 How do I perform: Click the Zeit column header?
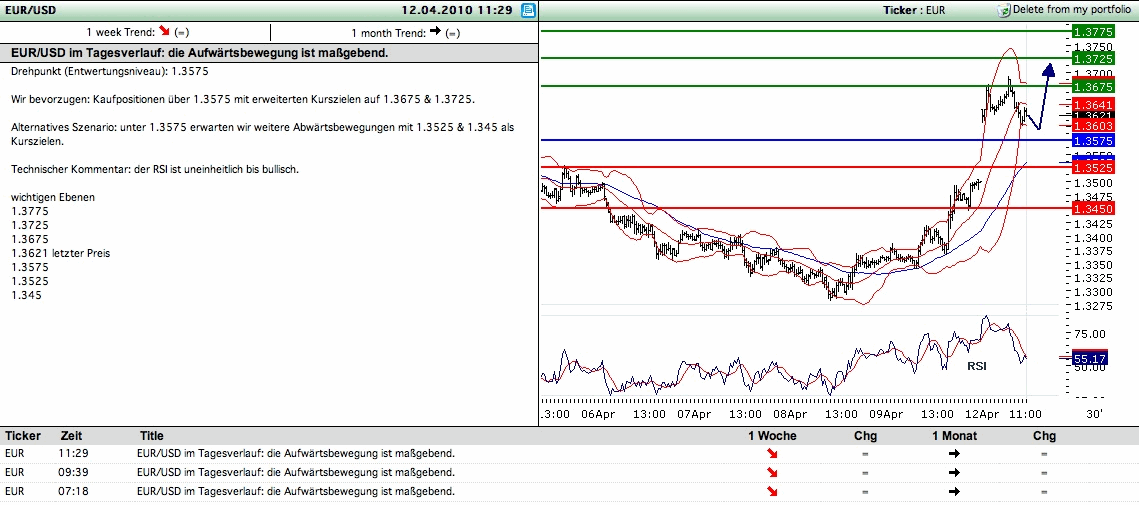[70, 436]
